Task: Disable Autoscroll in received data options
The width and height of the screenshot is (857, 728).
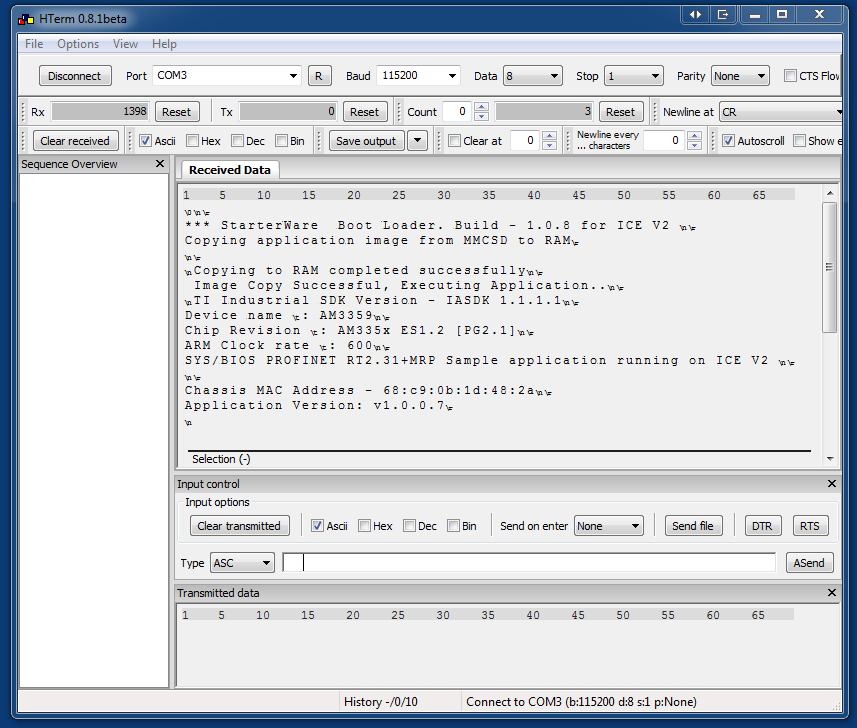Action: tap(728, 140)
